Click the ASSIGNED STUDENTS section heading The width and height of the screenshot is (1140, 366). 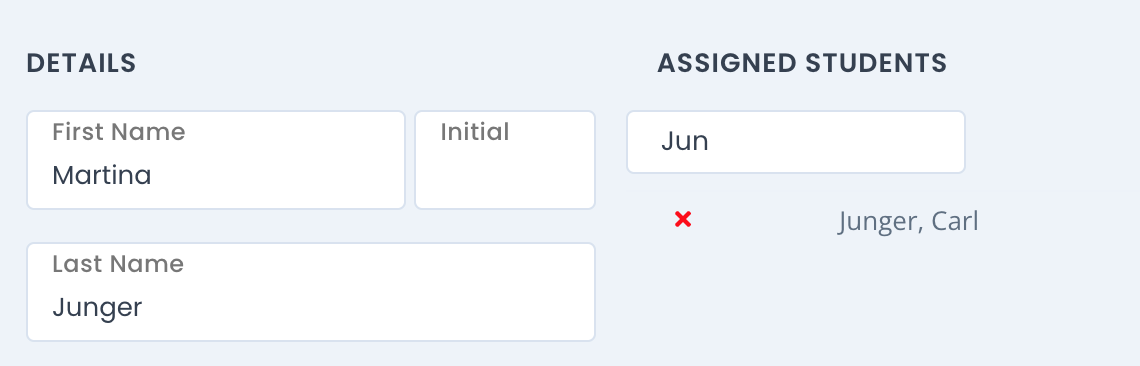(x=802, y=63)
